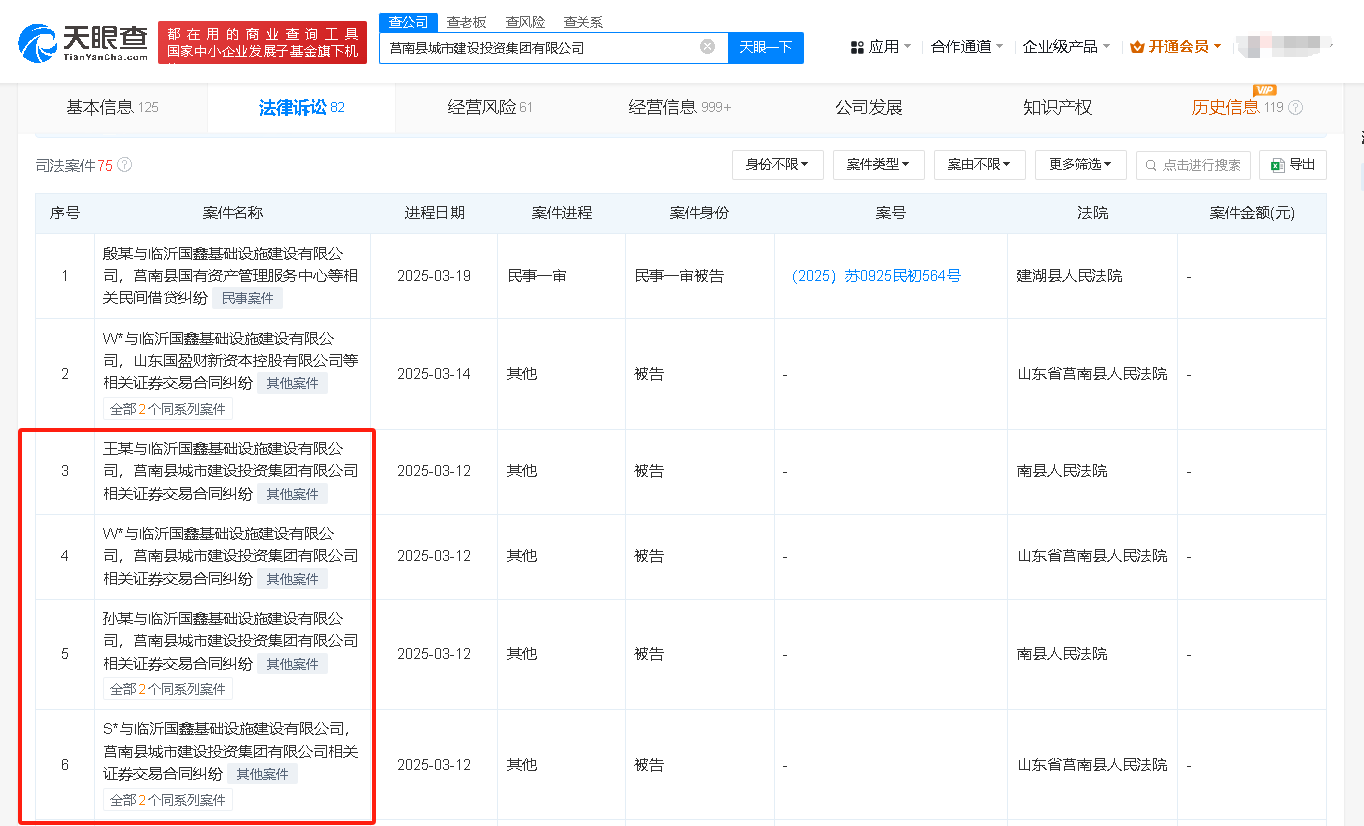
Task: Open the 案件类型 filter dropdown
Action: click(x=878, y=165)
